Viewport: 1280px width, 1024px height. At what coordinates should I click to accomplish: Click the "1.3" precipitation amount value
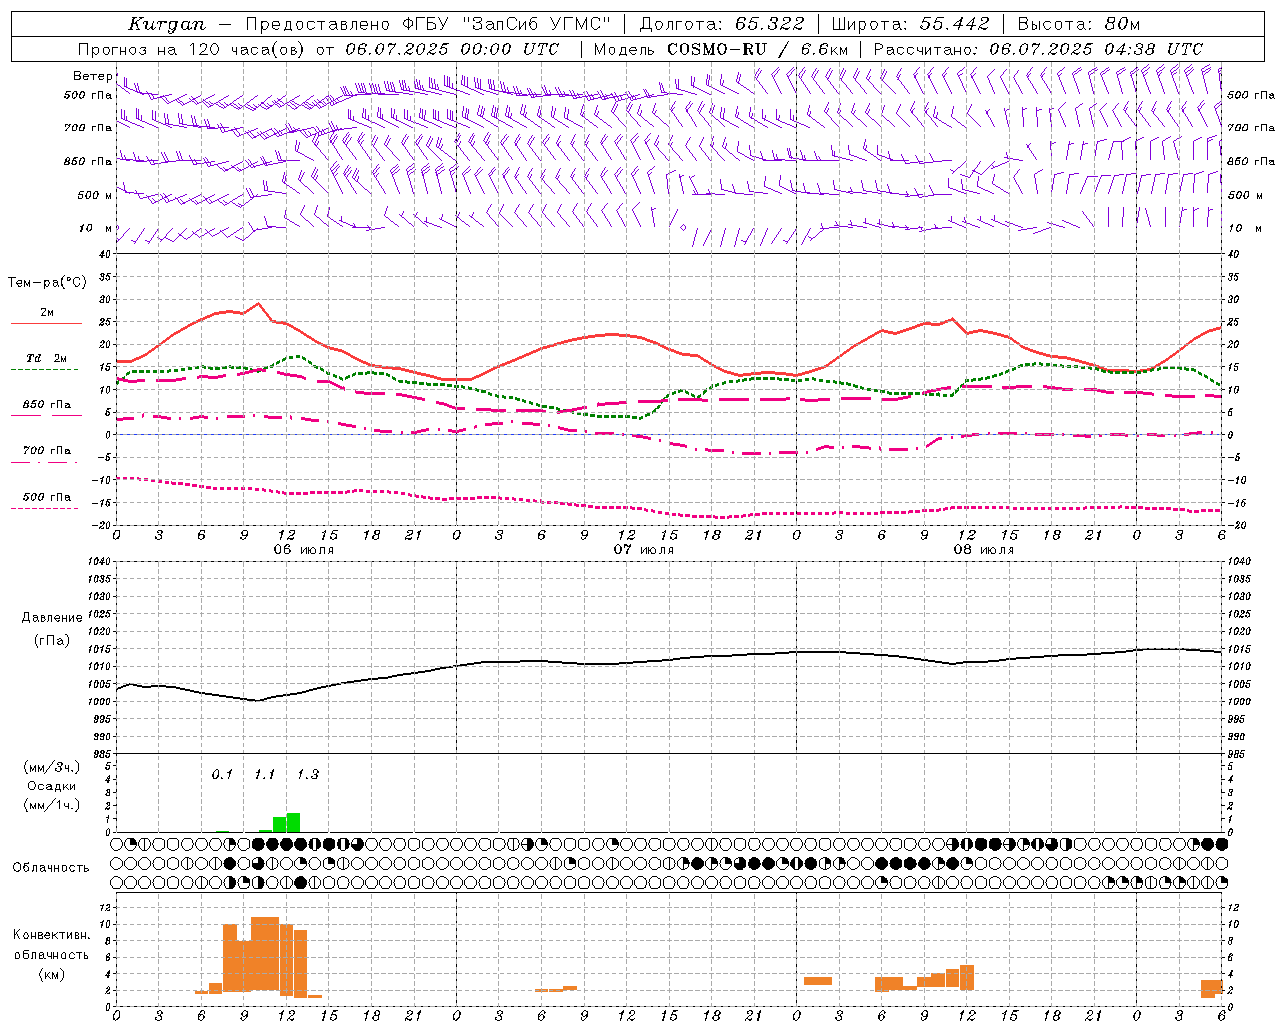pyautogui.click(x=308, y=774)
